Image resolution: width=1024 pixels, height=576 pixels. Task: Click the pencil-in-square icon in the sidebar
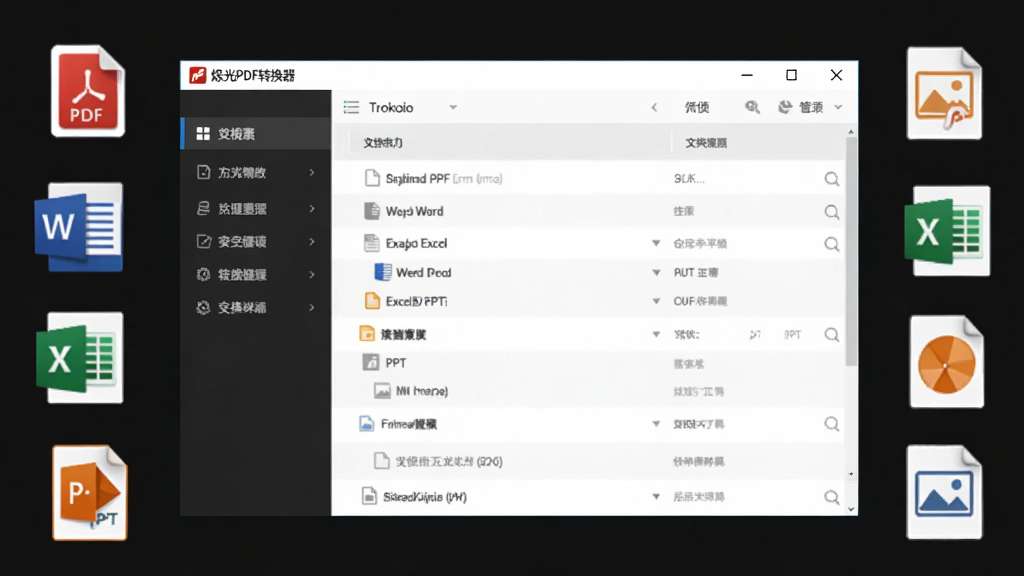click(x=203, y=242)
